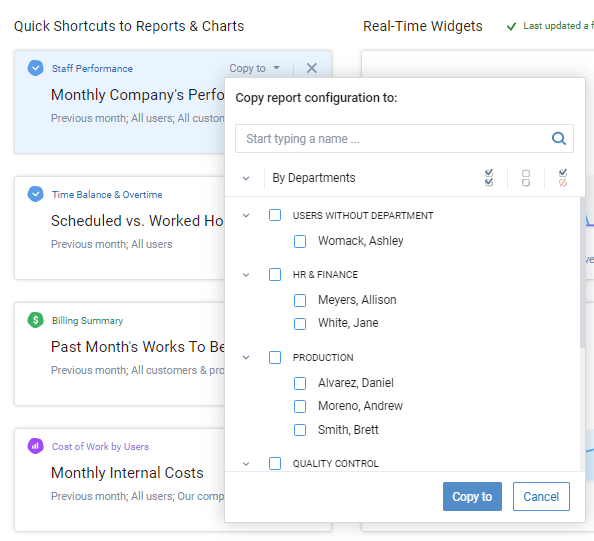Image resolution: width=594 pixels, height=541 pixels.
Task: Click the Cost of Work chart icon
Action: click(35, 446)
